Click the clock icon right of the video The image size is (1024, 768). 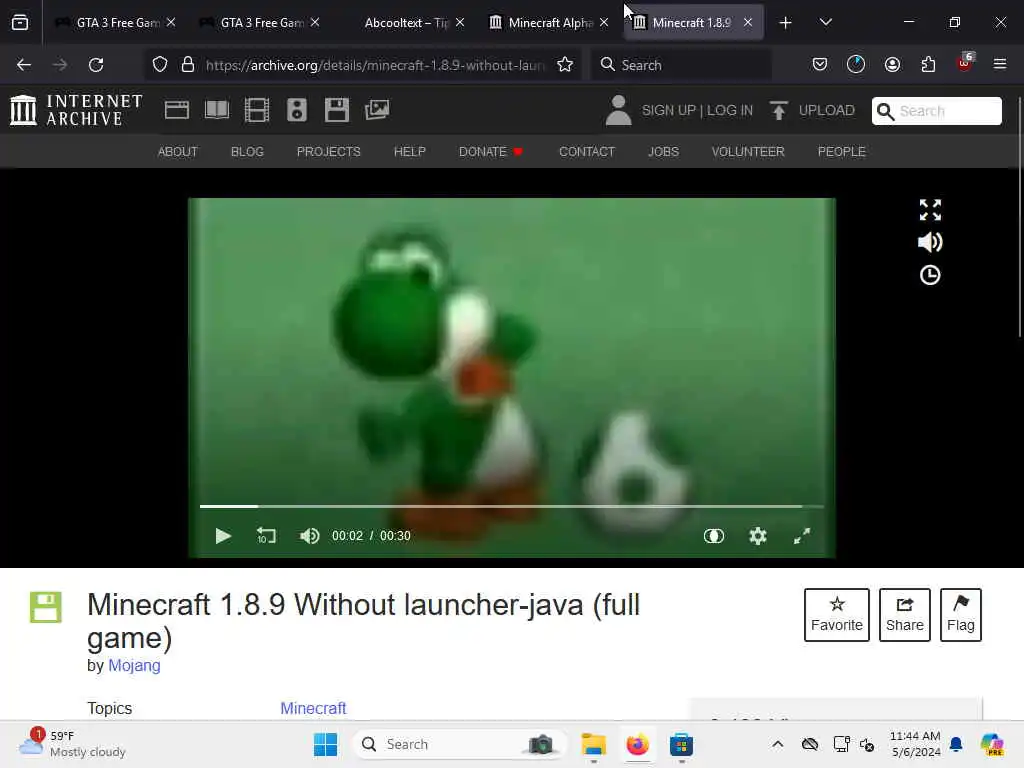pyautogui.click(x=930, y=275)
